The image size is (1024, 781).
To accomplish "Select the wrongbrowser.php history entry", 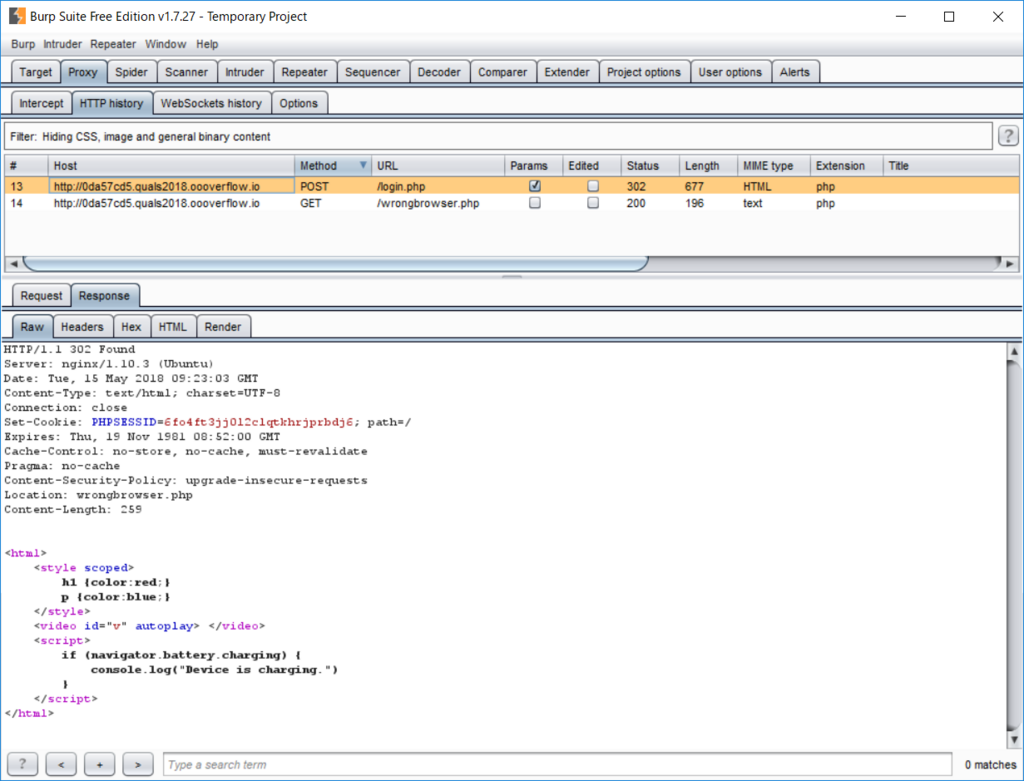I will [x=512, y=203].
